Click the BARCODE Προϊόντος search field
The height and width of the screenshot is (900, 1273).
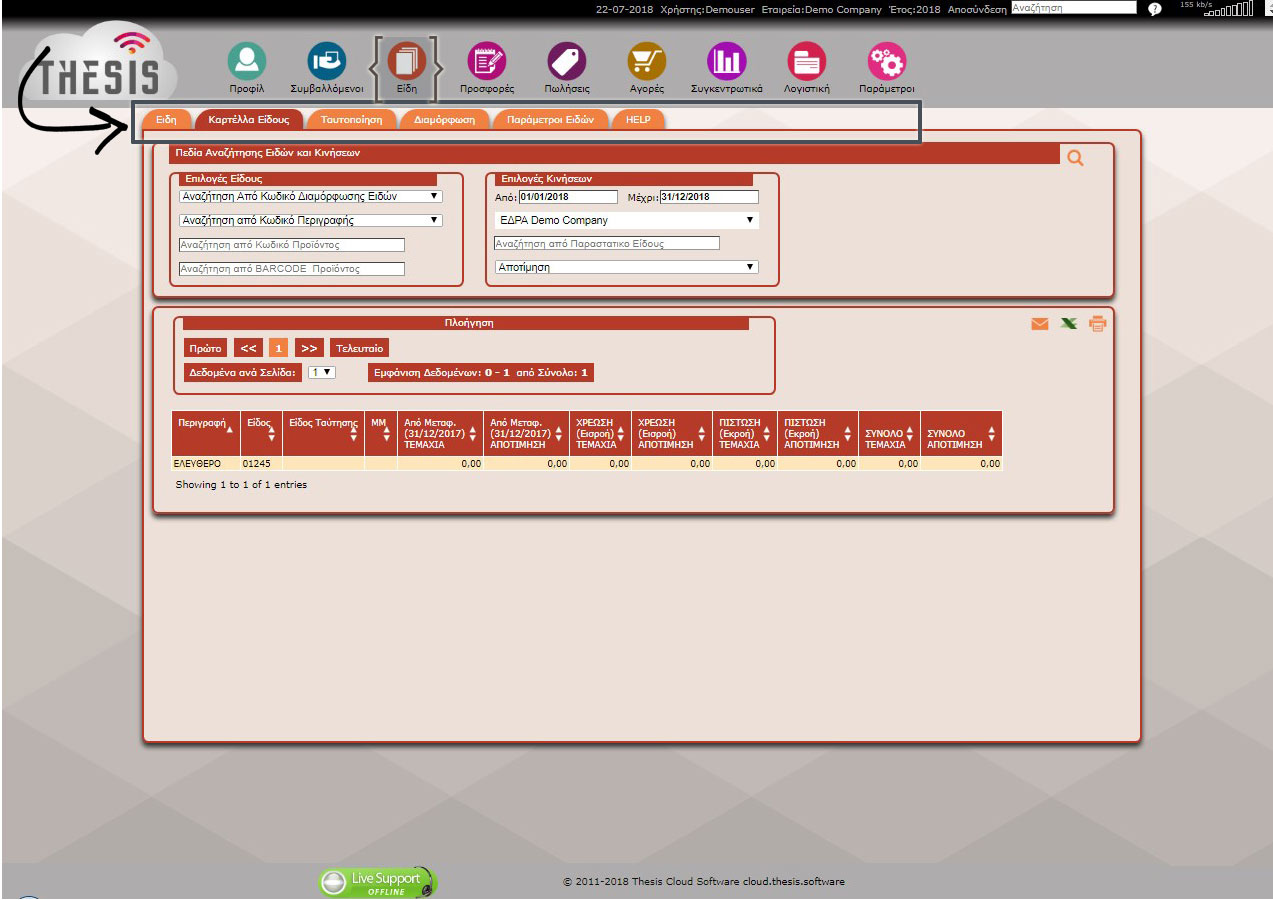pos(292,269)
